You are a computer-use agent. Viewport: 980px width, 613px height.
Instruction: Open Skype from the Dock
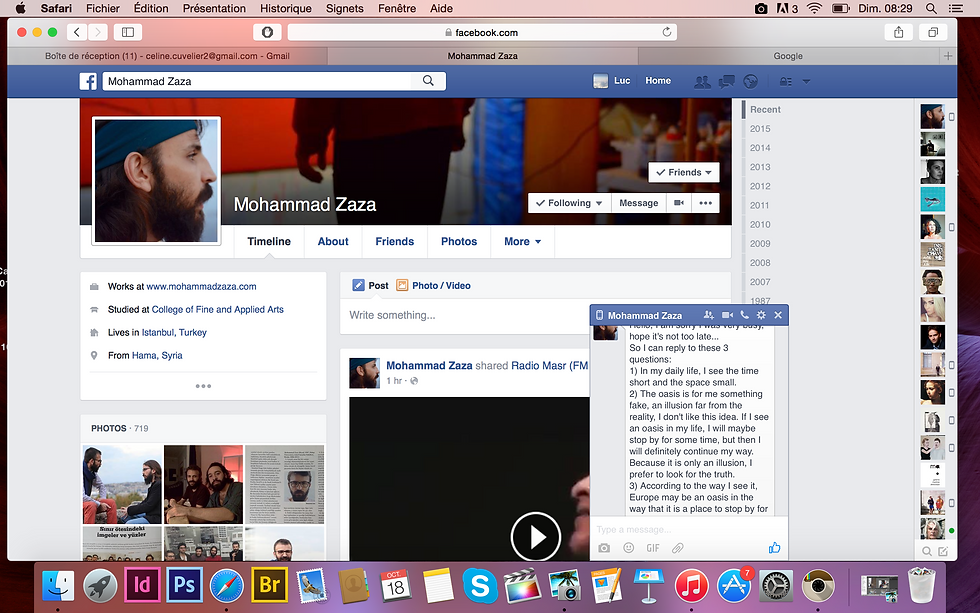480,585
